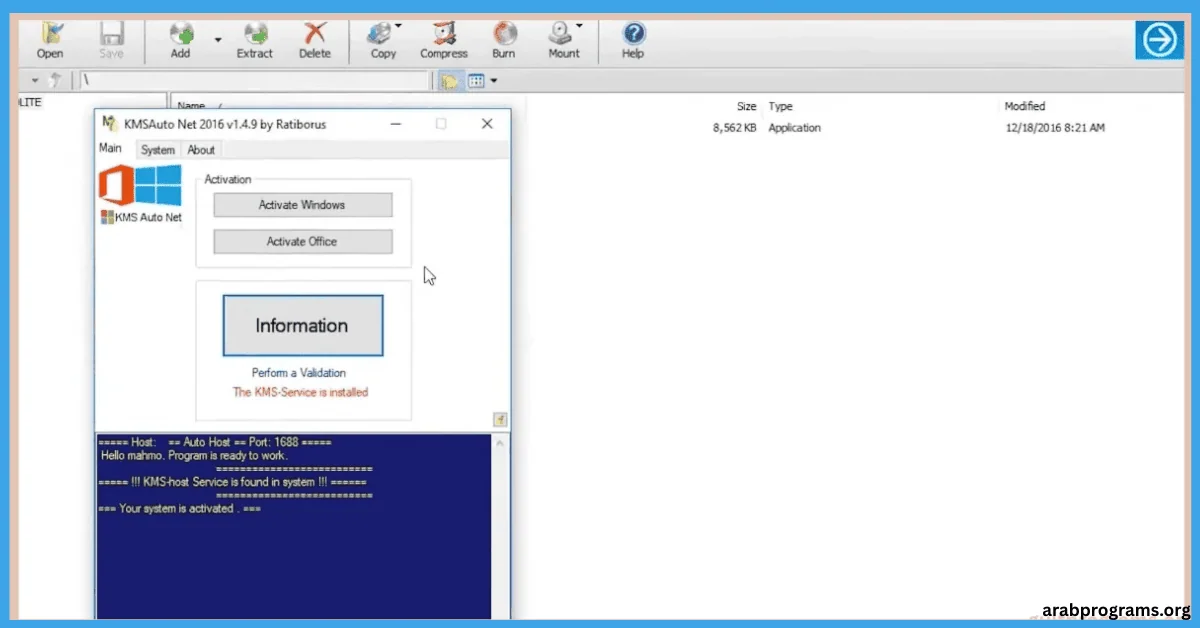Click the blue circled right-arrow icon
The height and width of the screenshot is (628, 1200).
coord(1158,41)
